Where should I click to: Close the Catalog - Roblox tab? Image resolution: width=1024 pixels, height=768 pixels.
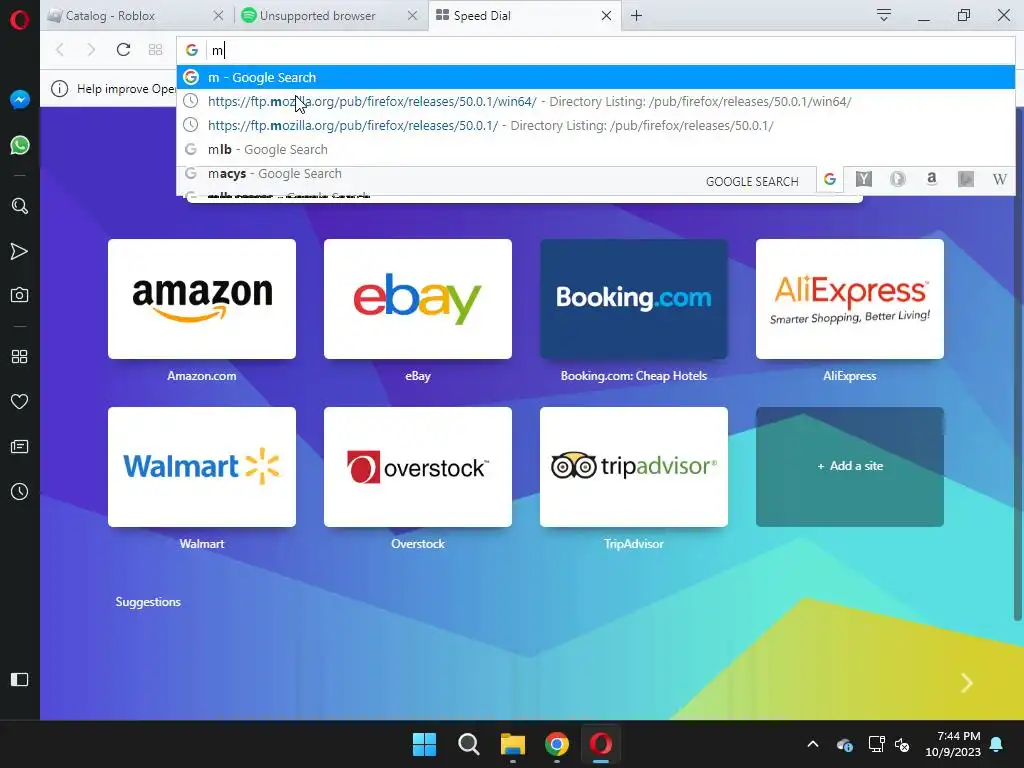pyautogui.click(x=218, y=16)
